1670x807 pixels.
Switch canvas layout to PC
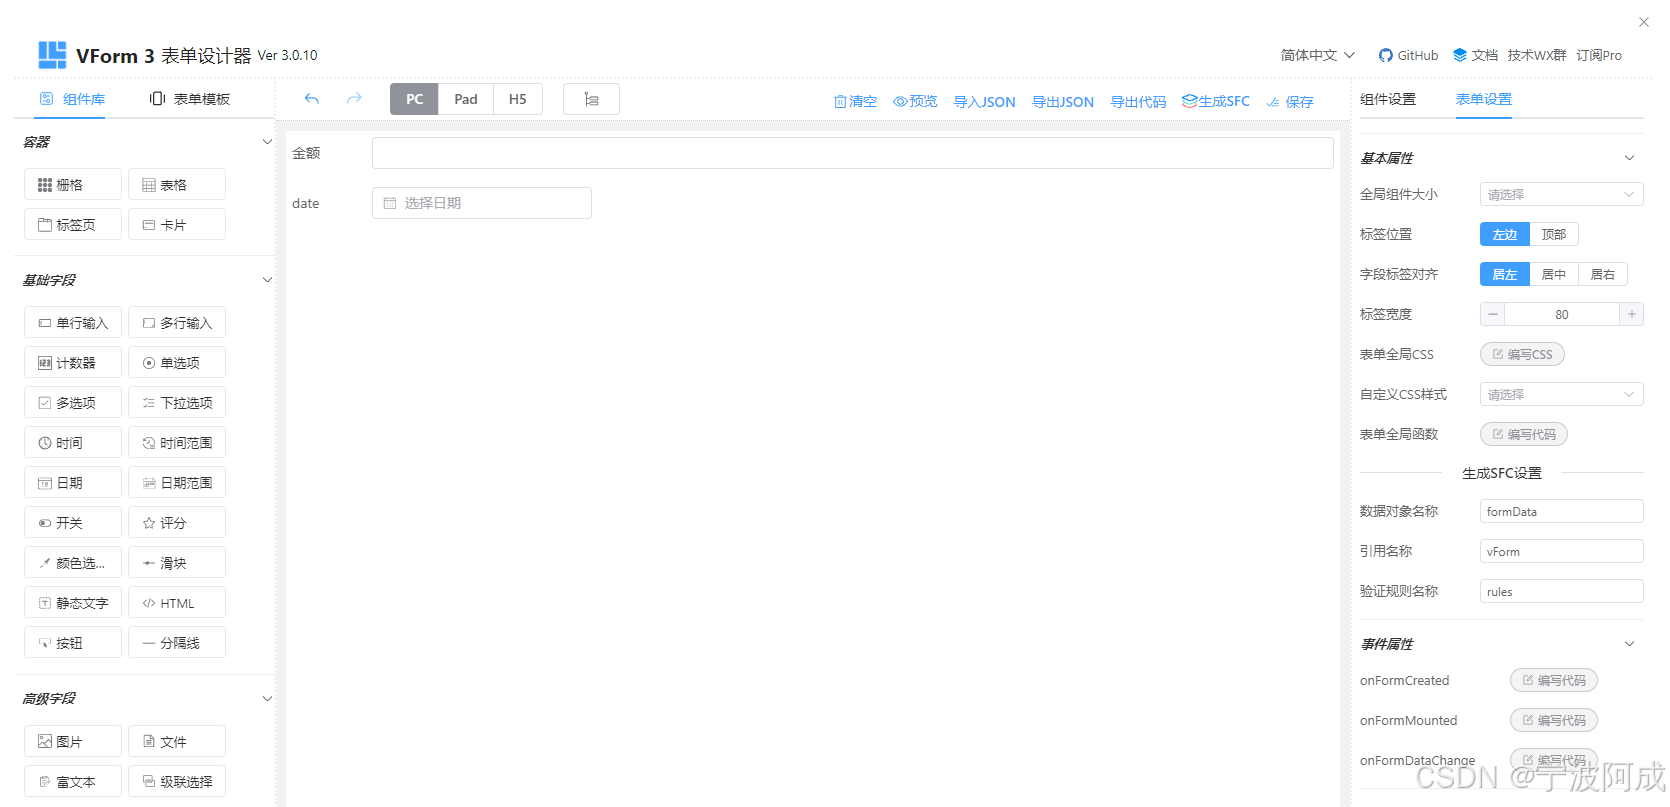(414, 99)
